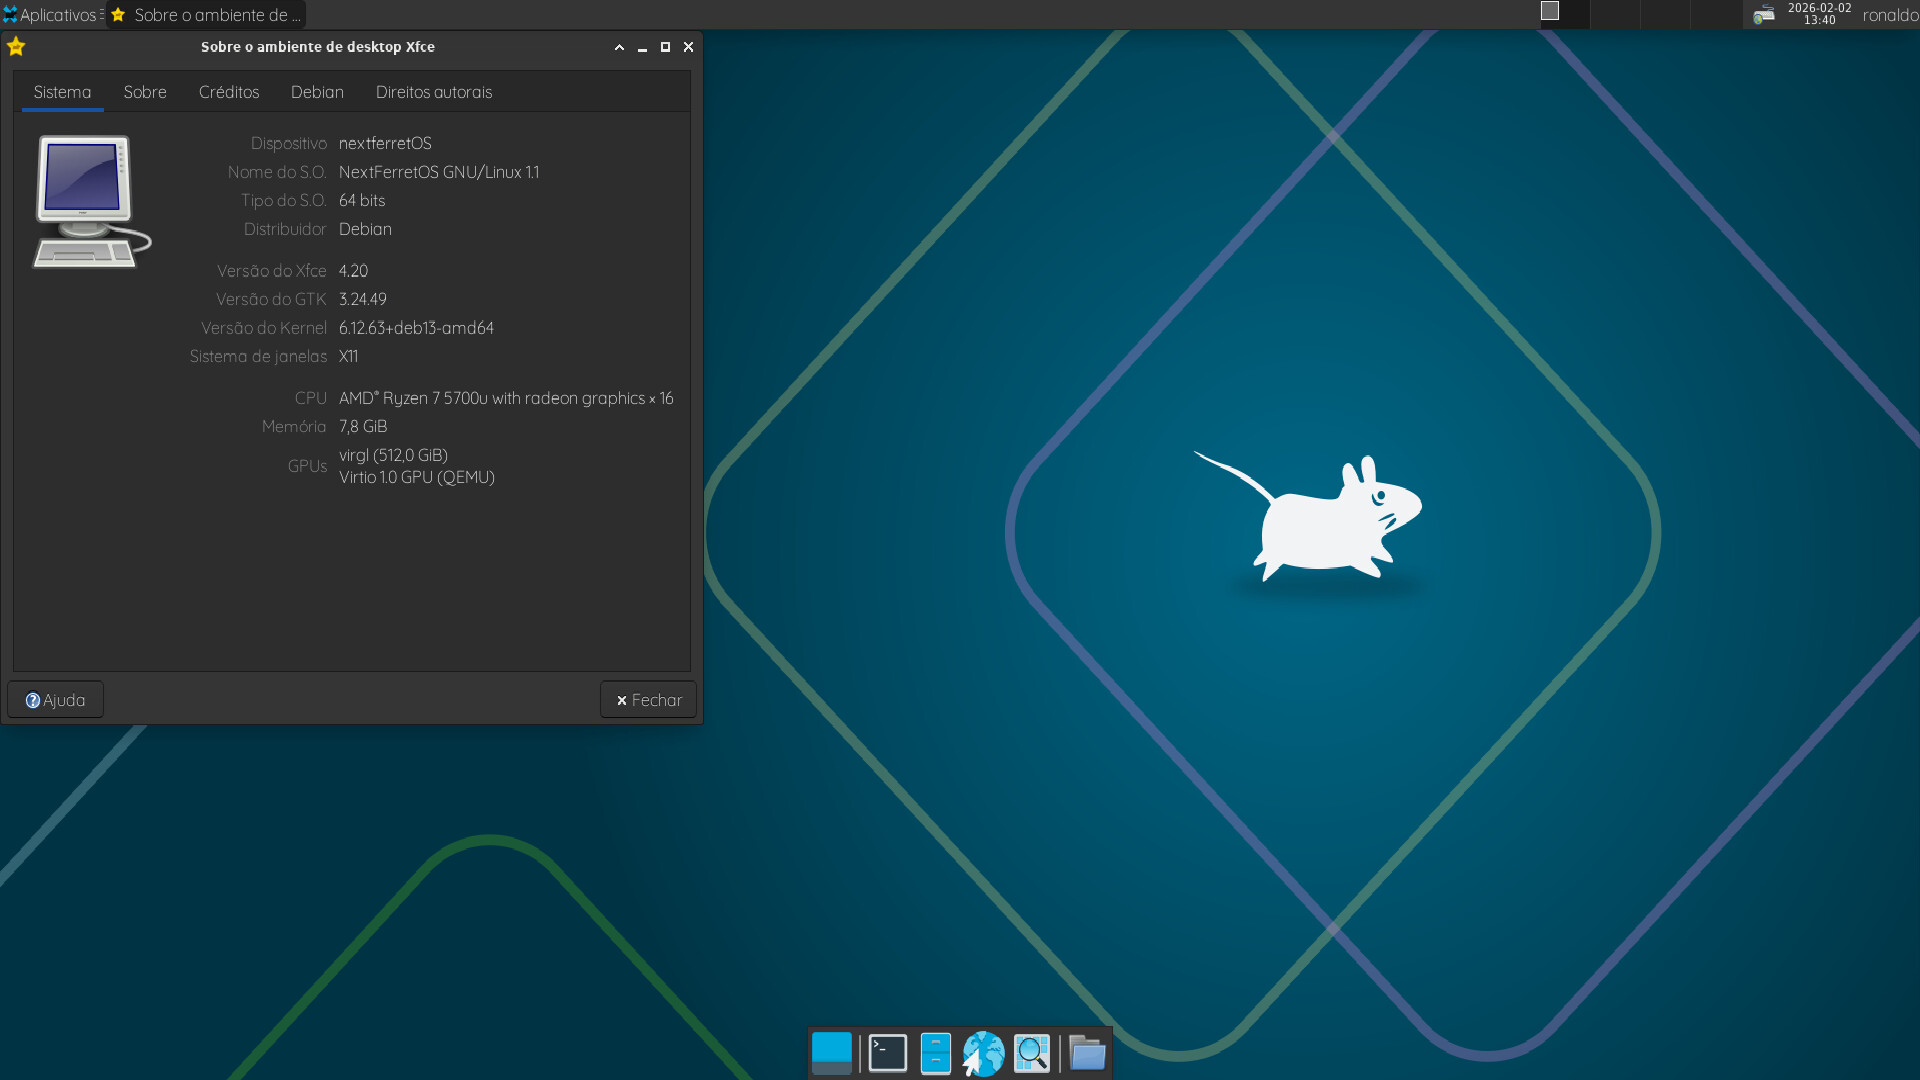
Task: Switch to the Créditos tab
Action: click(229, 92)
